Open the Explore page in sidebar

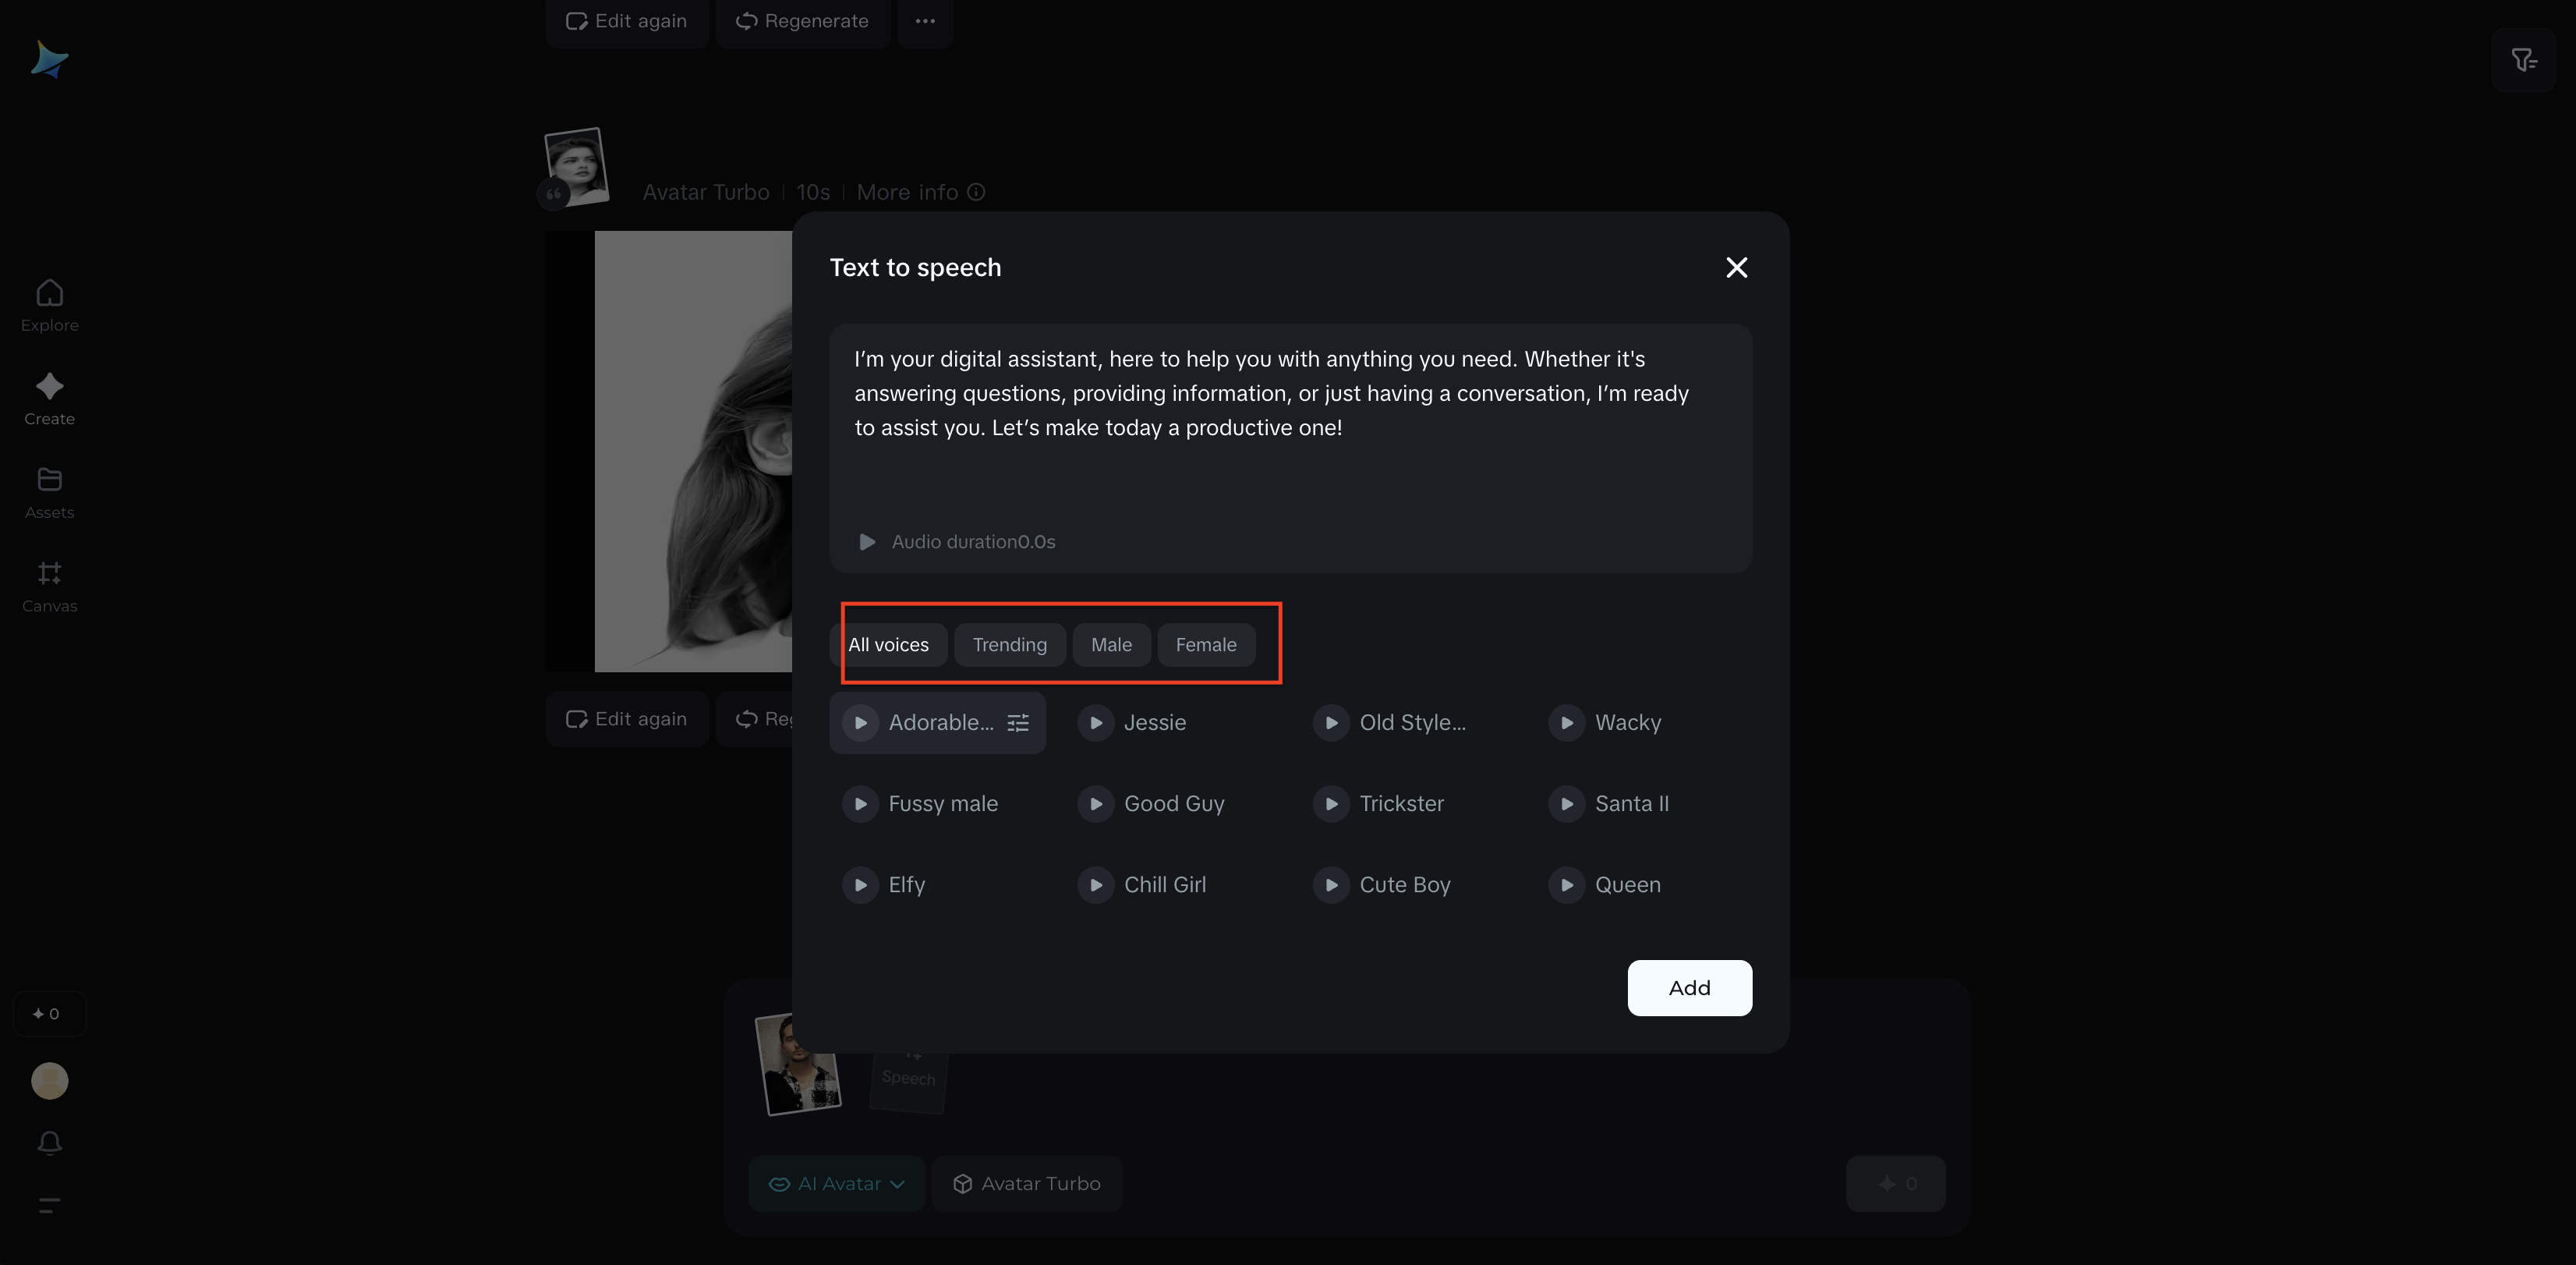[x=49, y=305]
